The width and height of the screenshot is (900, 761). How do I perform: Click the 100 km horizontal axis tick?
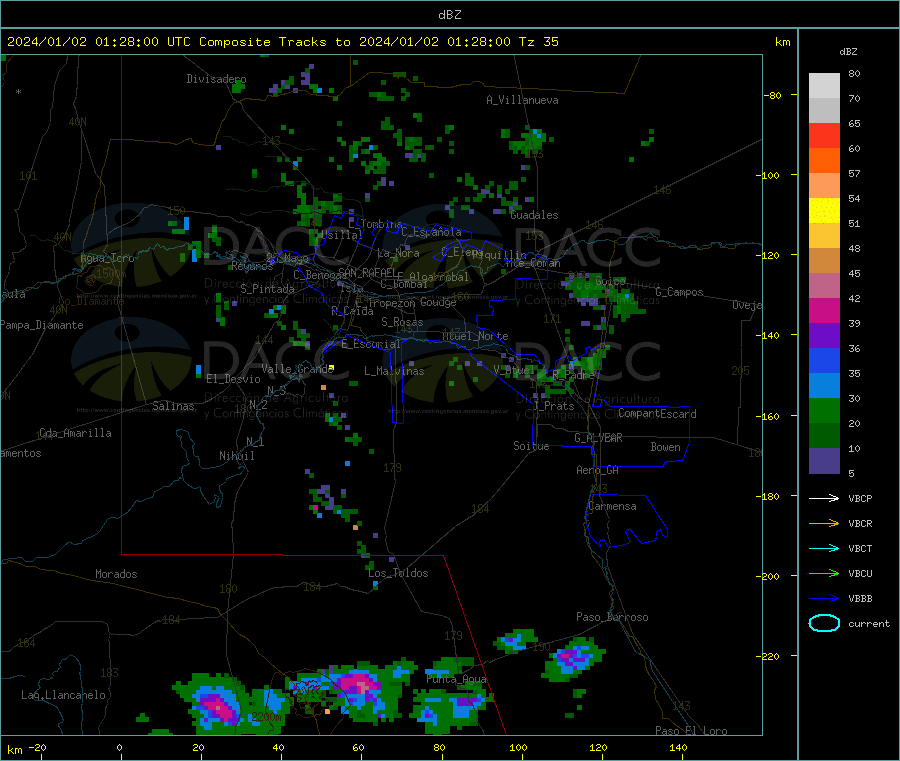(x=518, y=747)
